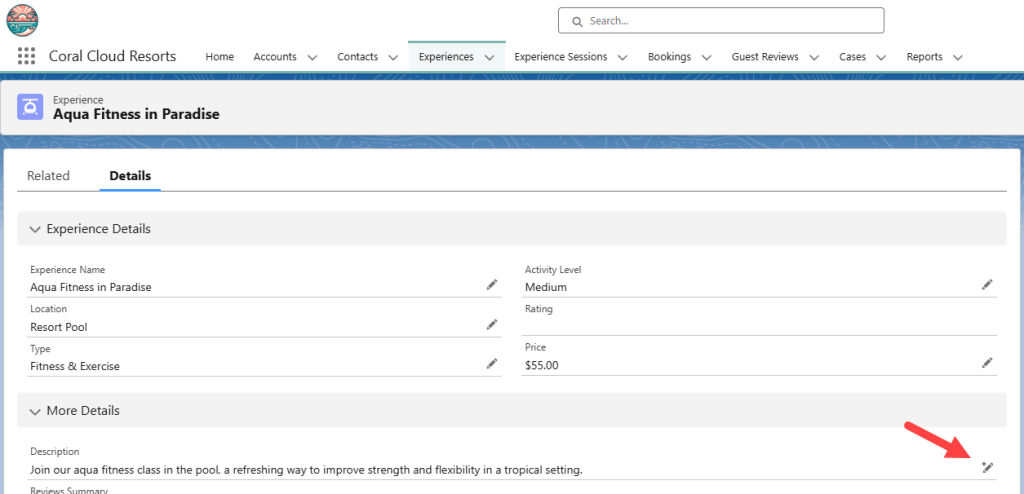This screenshot has height=494, width=1024.
Task: Open the Guest Reviews nav tab
Action: 764,57
